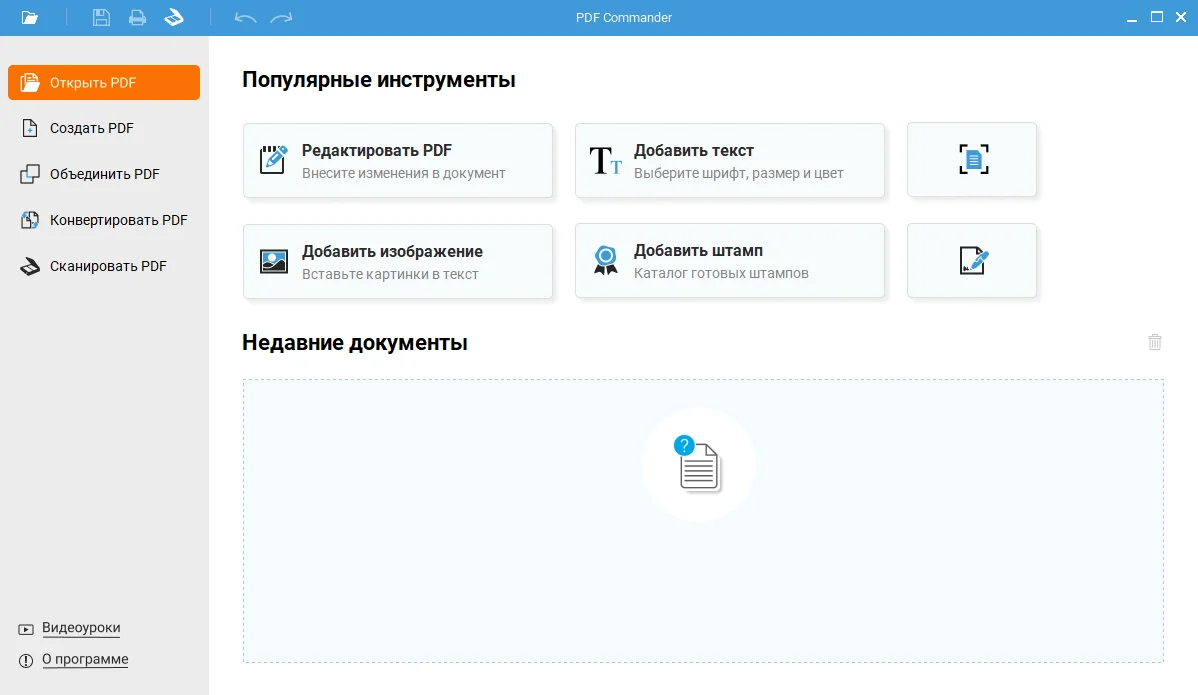Click the Редактировать PDF tool card
This screenshot has height=695, width=1198.
pyautogui.click(x=398, y=160)
